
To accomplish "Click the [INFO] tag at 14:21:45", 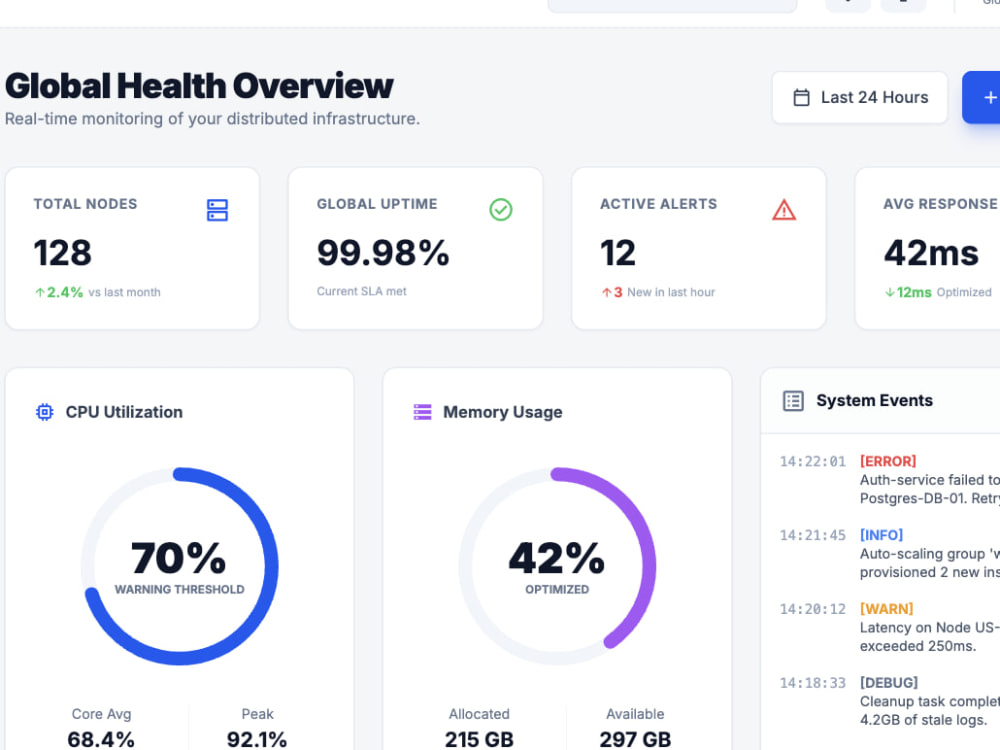I will pyautogui.click(x=881, y=535).
